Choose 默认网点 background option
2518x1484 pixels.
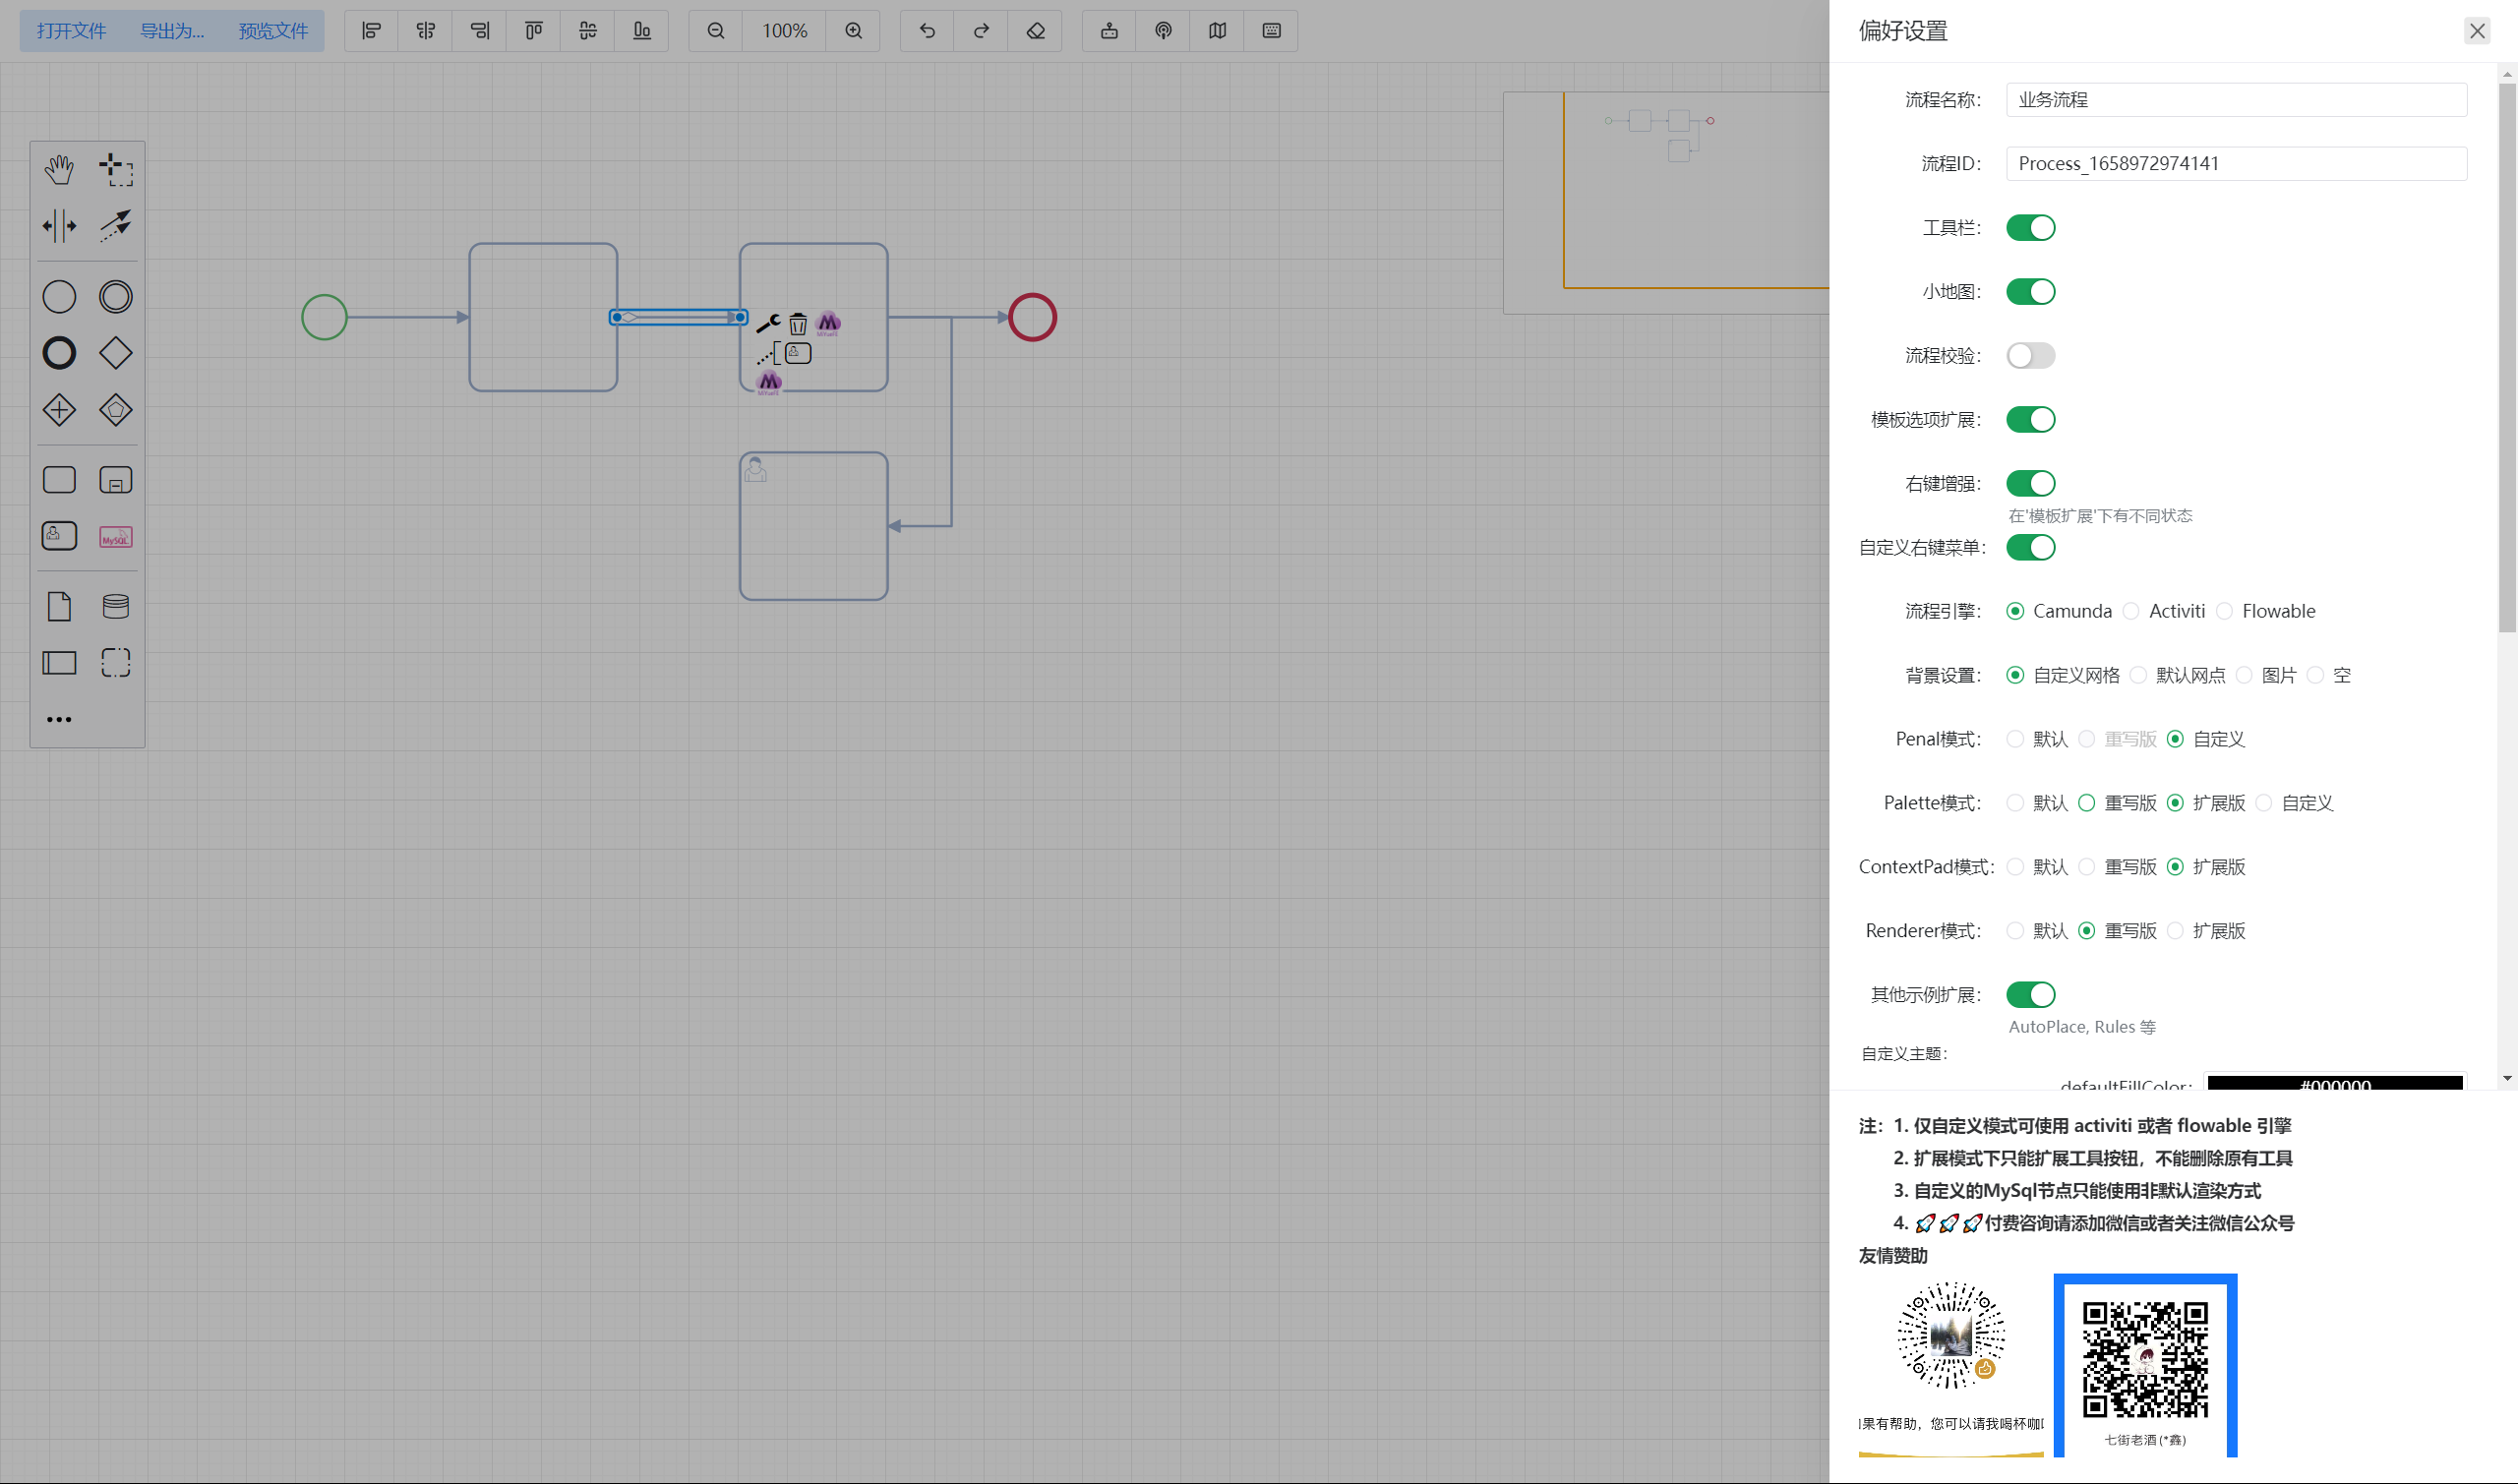tap(2138, 675)
